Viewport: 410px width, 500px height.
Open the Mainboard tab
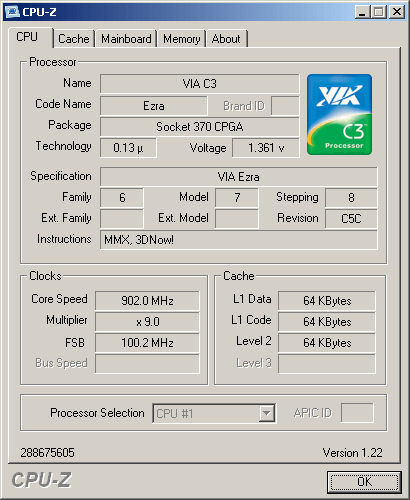[126, 39]
